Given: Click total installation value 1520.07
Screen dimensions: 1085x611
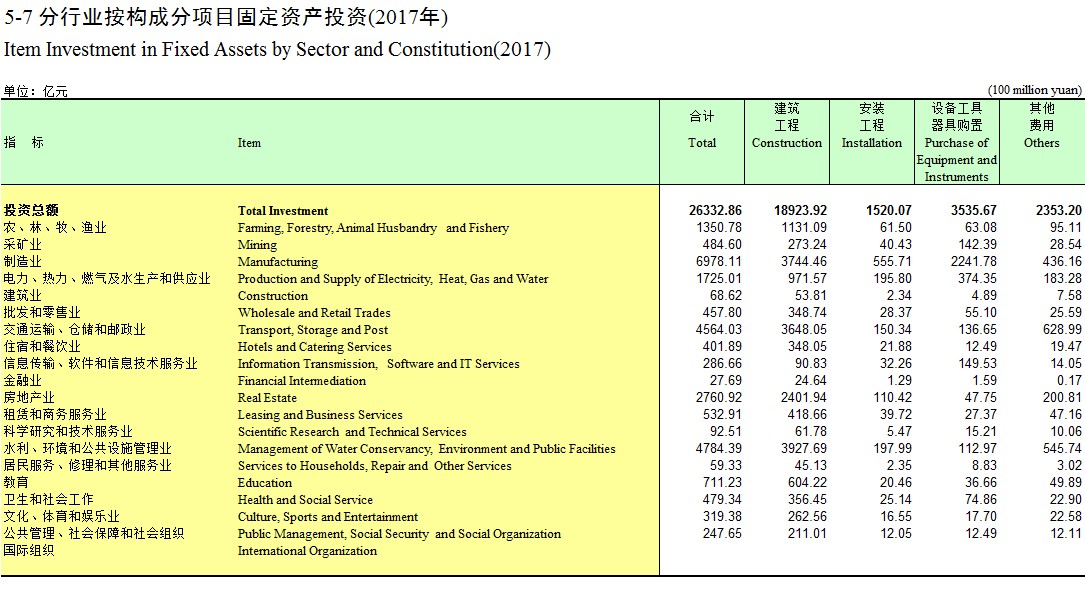Looking at the screenshot, I should pos(888,210).
